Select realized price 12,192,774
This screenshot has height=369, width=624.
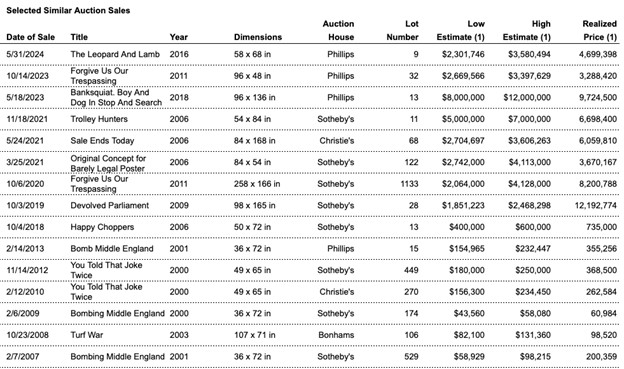(x=596, y=205)
